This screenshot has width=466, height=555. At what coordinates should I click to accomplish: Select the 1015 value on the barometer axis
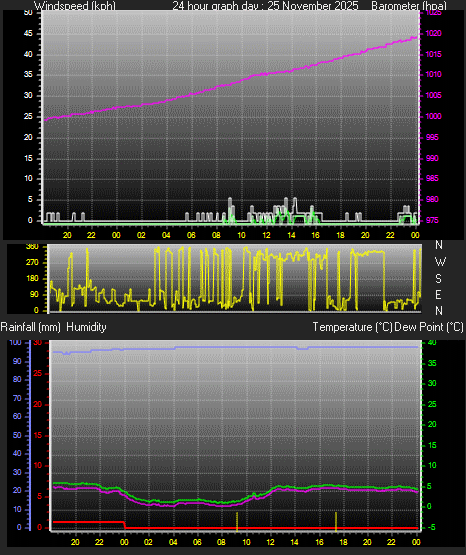(433, 54)
